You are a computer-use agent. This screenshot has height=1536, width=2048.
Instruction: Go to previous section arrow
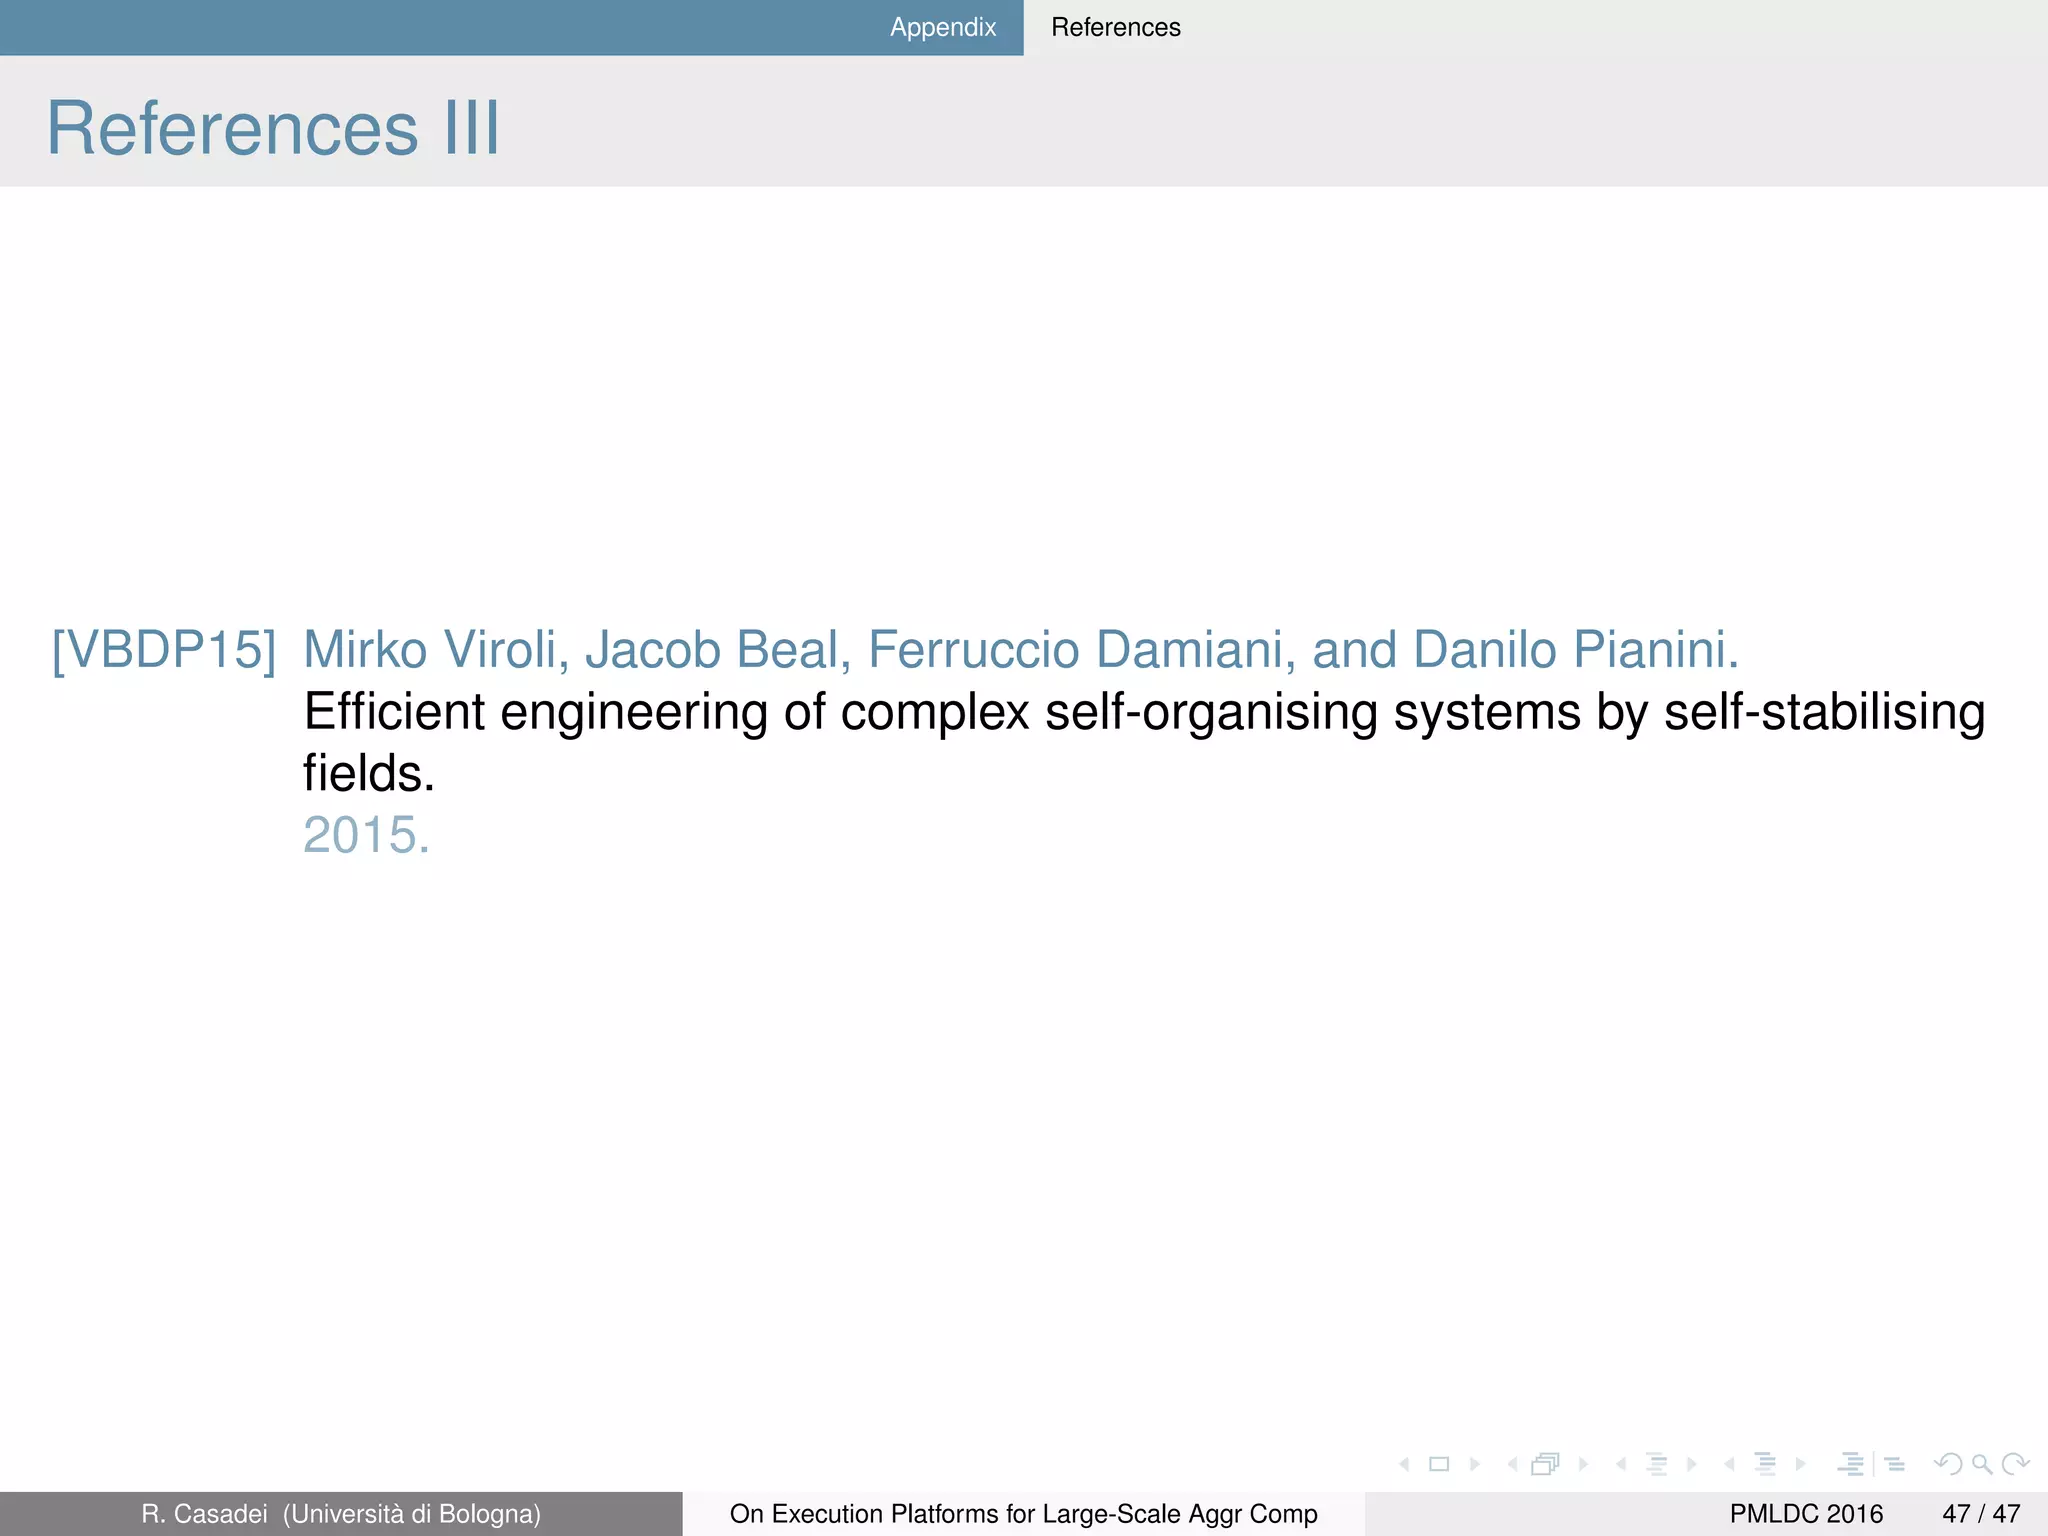click(x=1729, y=1464)
